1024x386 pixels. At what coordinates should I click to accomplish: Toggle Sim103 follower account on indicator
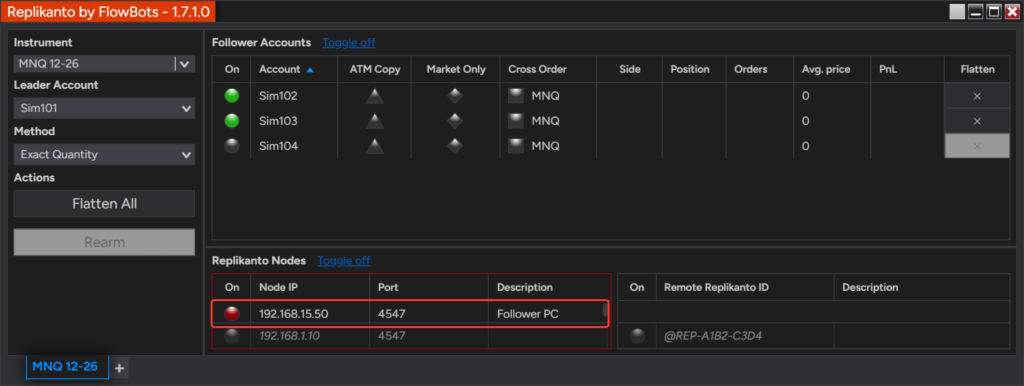coord(231,121)
